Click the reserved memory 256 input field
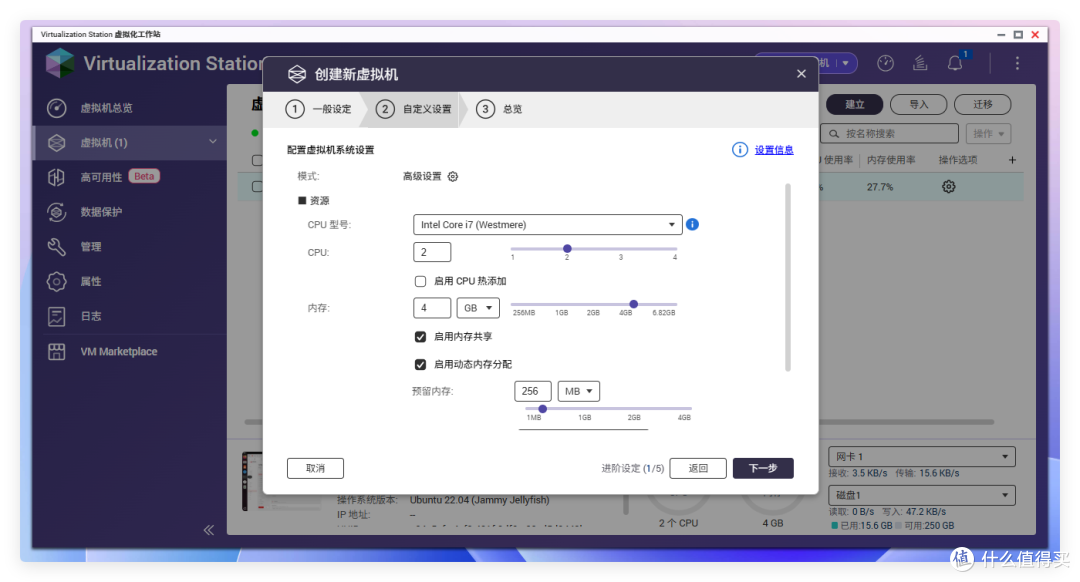Image resolution: width=1080 pixels, height=582 pixels. (x=532, y=391)
